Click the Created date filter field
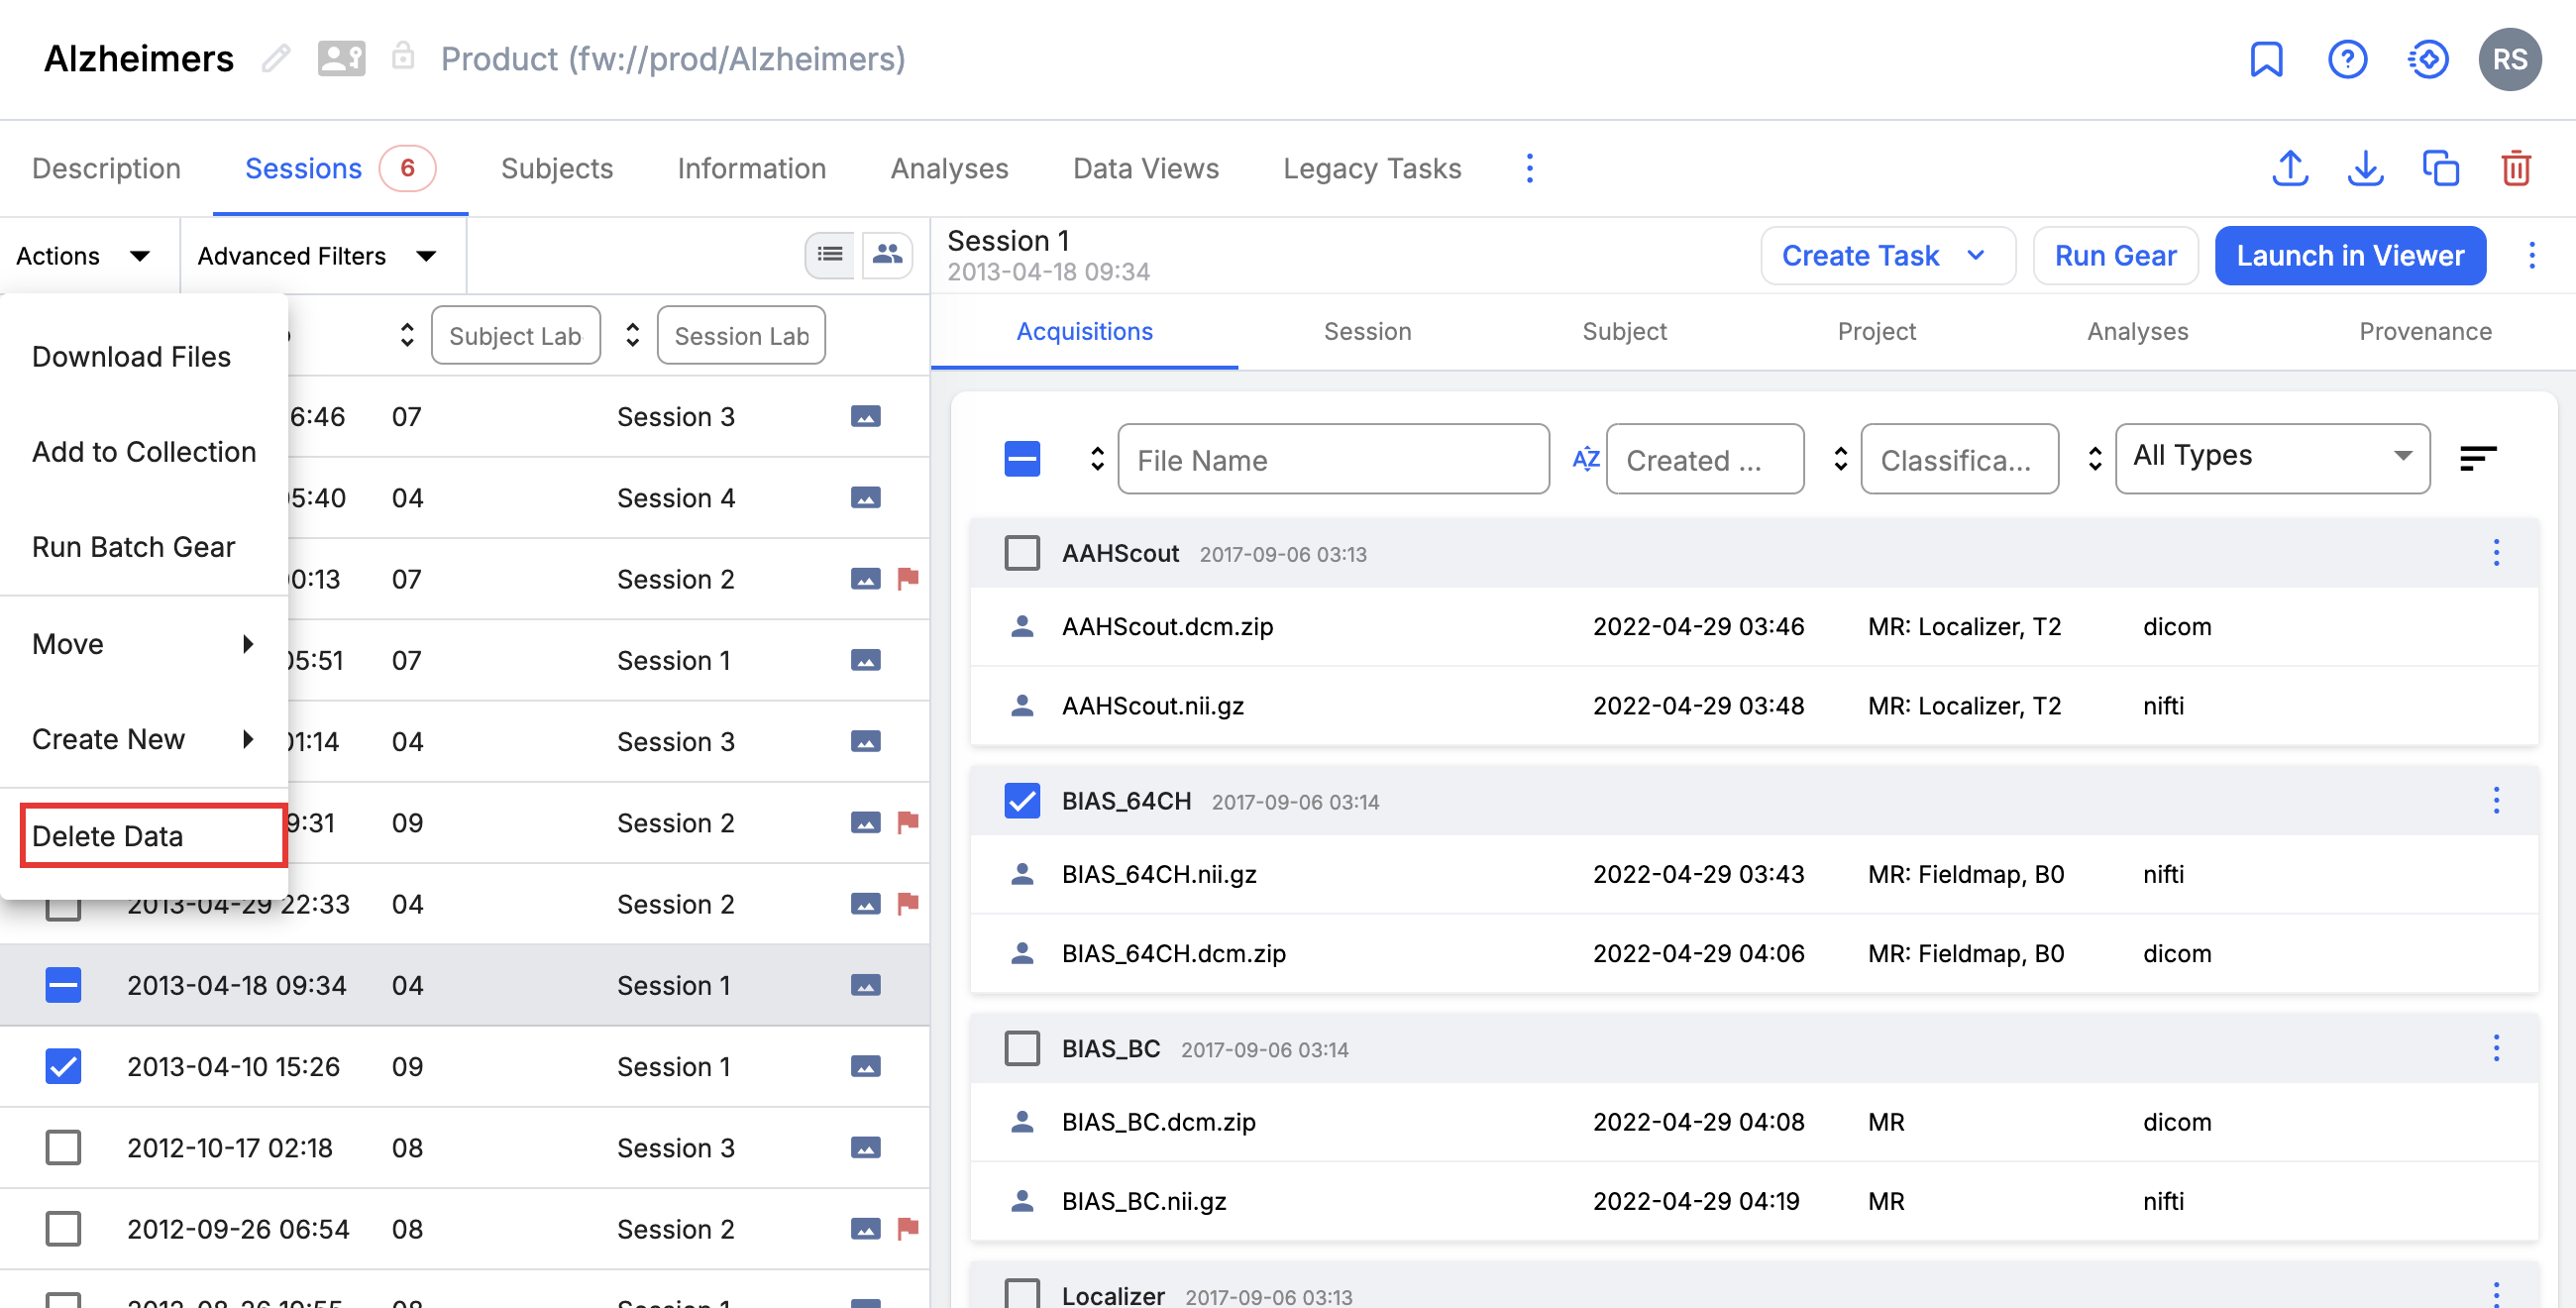The height and width of the screenshot is (1308, 2576). pos(1704,459)
